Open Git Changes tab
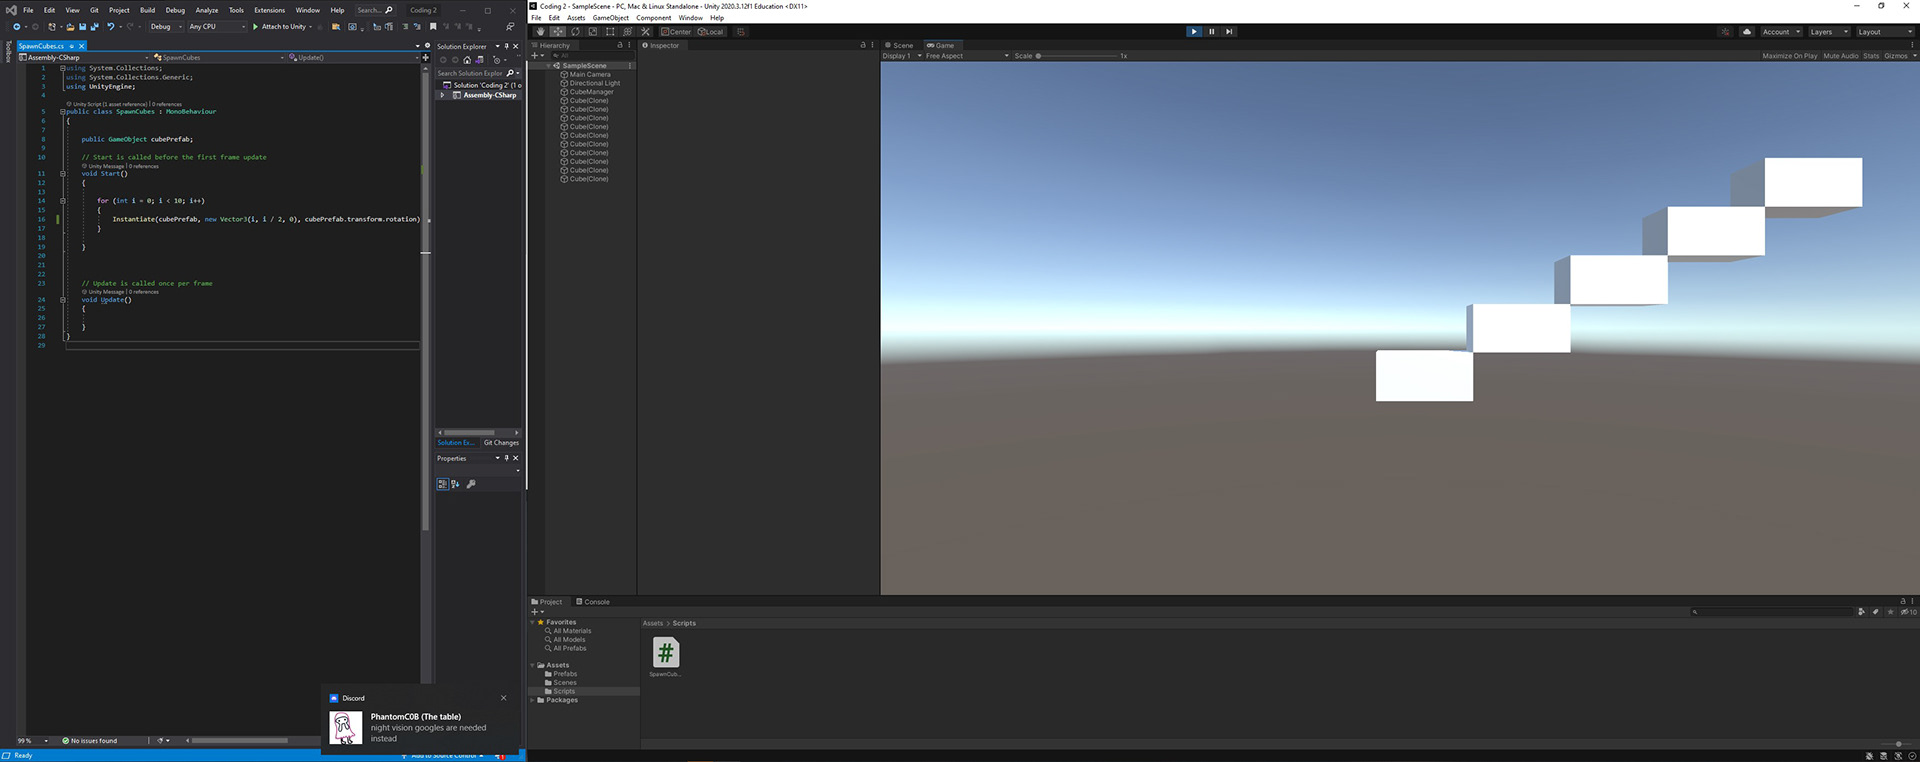The width and height of the screenshot is (1920, 762). pyautogui.click(x=501, y=443)
